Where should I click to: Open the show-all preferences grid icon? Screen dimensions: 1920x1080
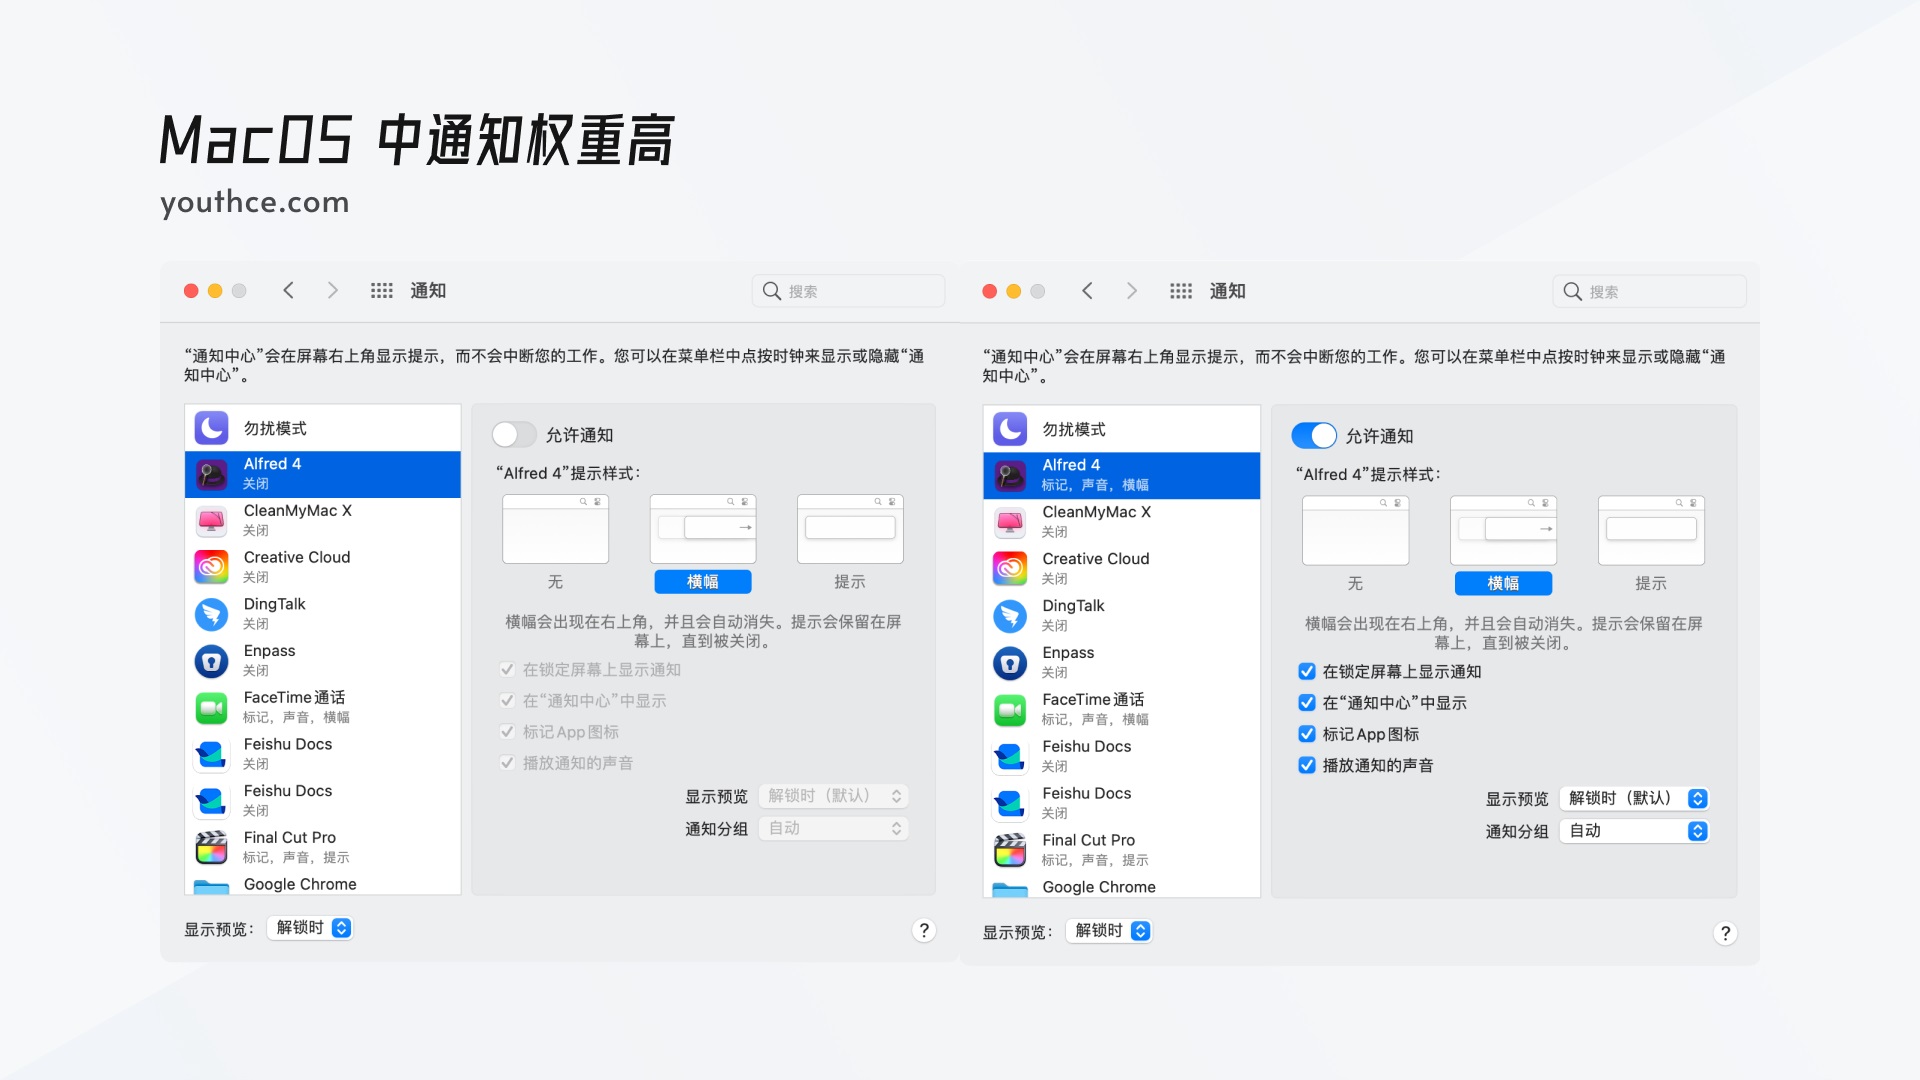coord(381,290)
